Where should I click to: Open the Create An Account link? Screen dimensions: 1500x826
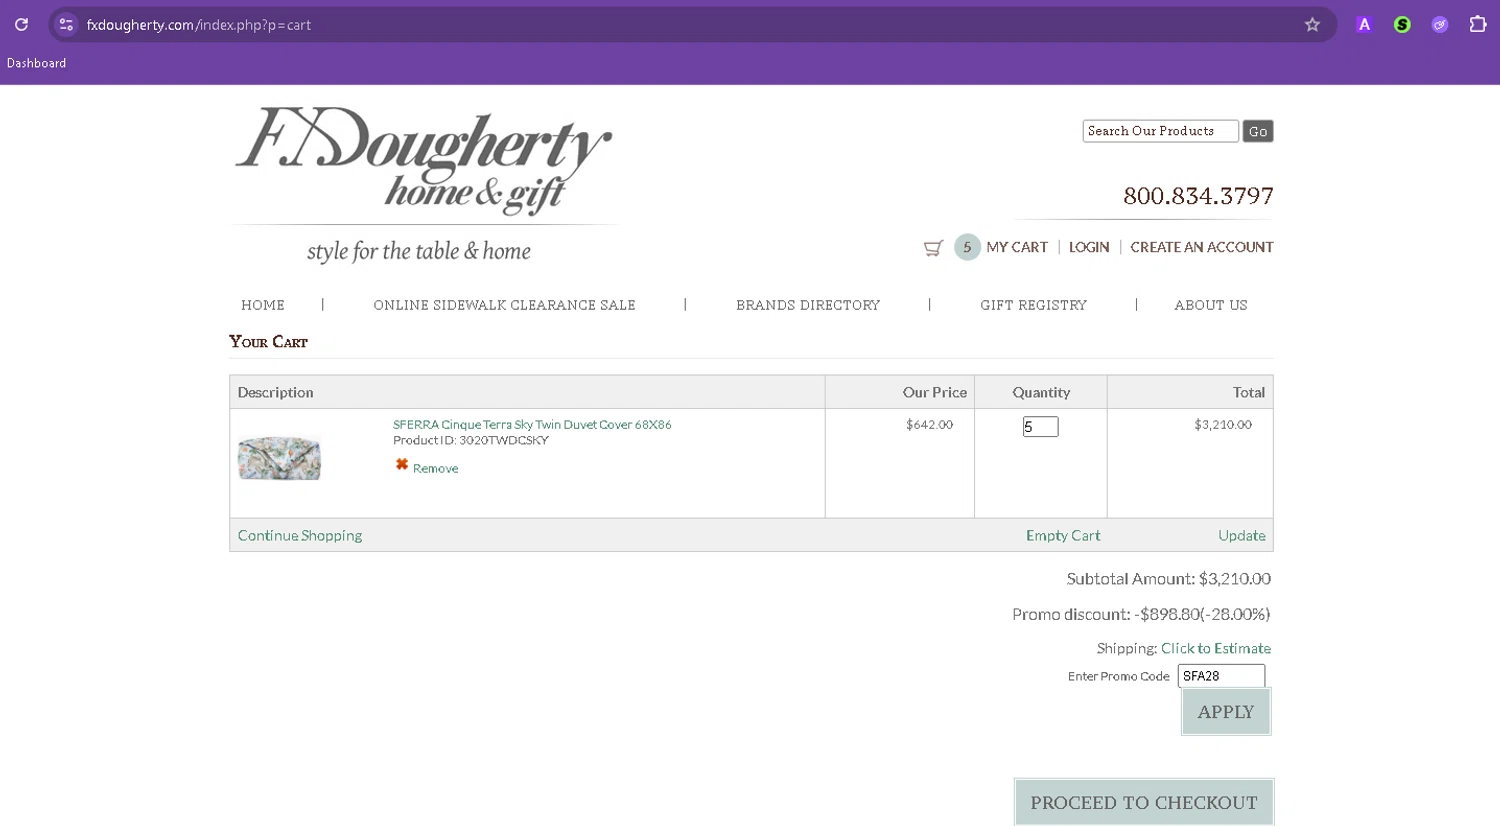(x=1202, y=247)
